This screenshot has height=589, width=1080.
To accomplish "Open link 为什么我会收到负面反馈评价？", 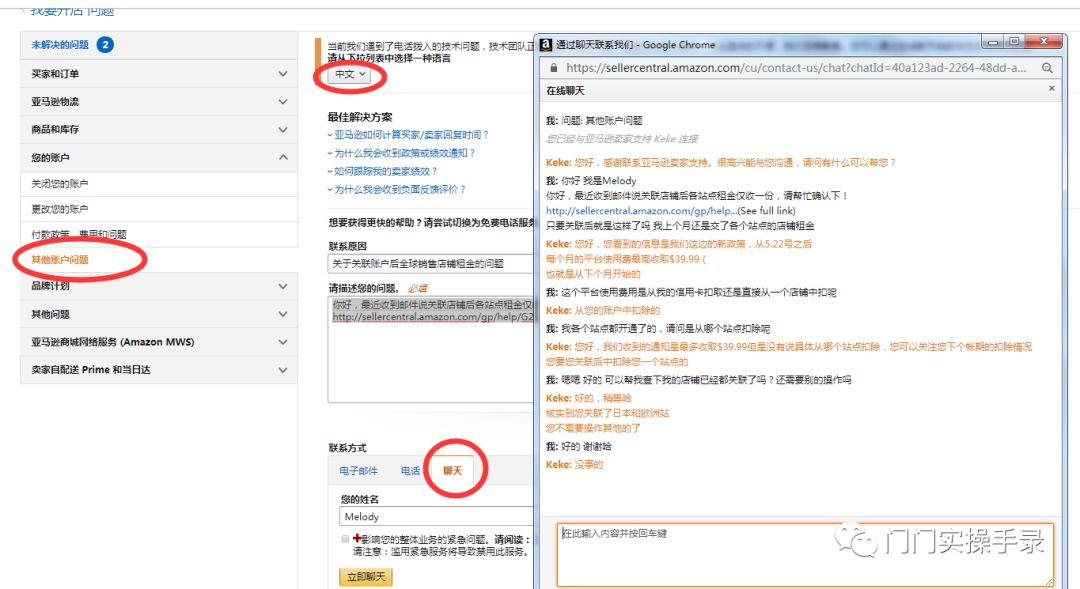I will tap(399, 189).
